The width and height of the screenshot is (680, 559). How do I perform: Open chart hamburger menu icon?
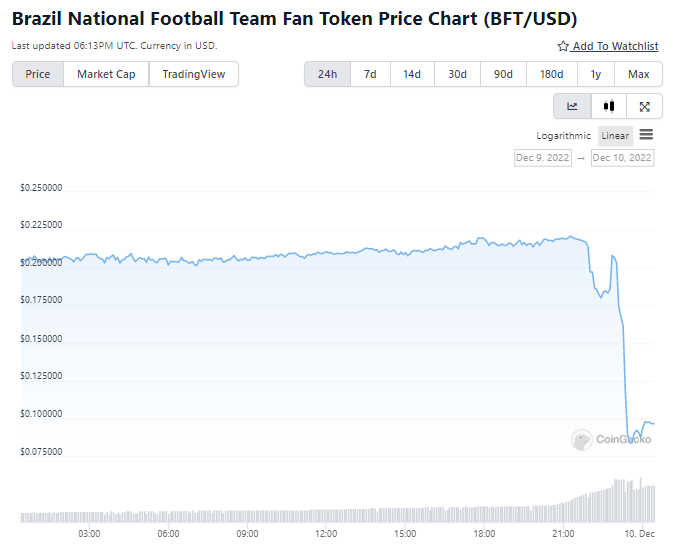pos(646,135)
